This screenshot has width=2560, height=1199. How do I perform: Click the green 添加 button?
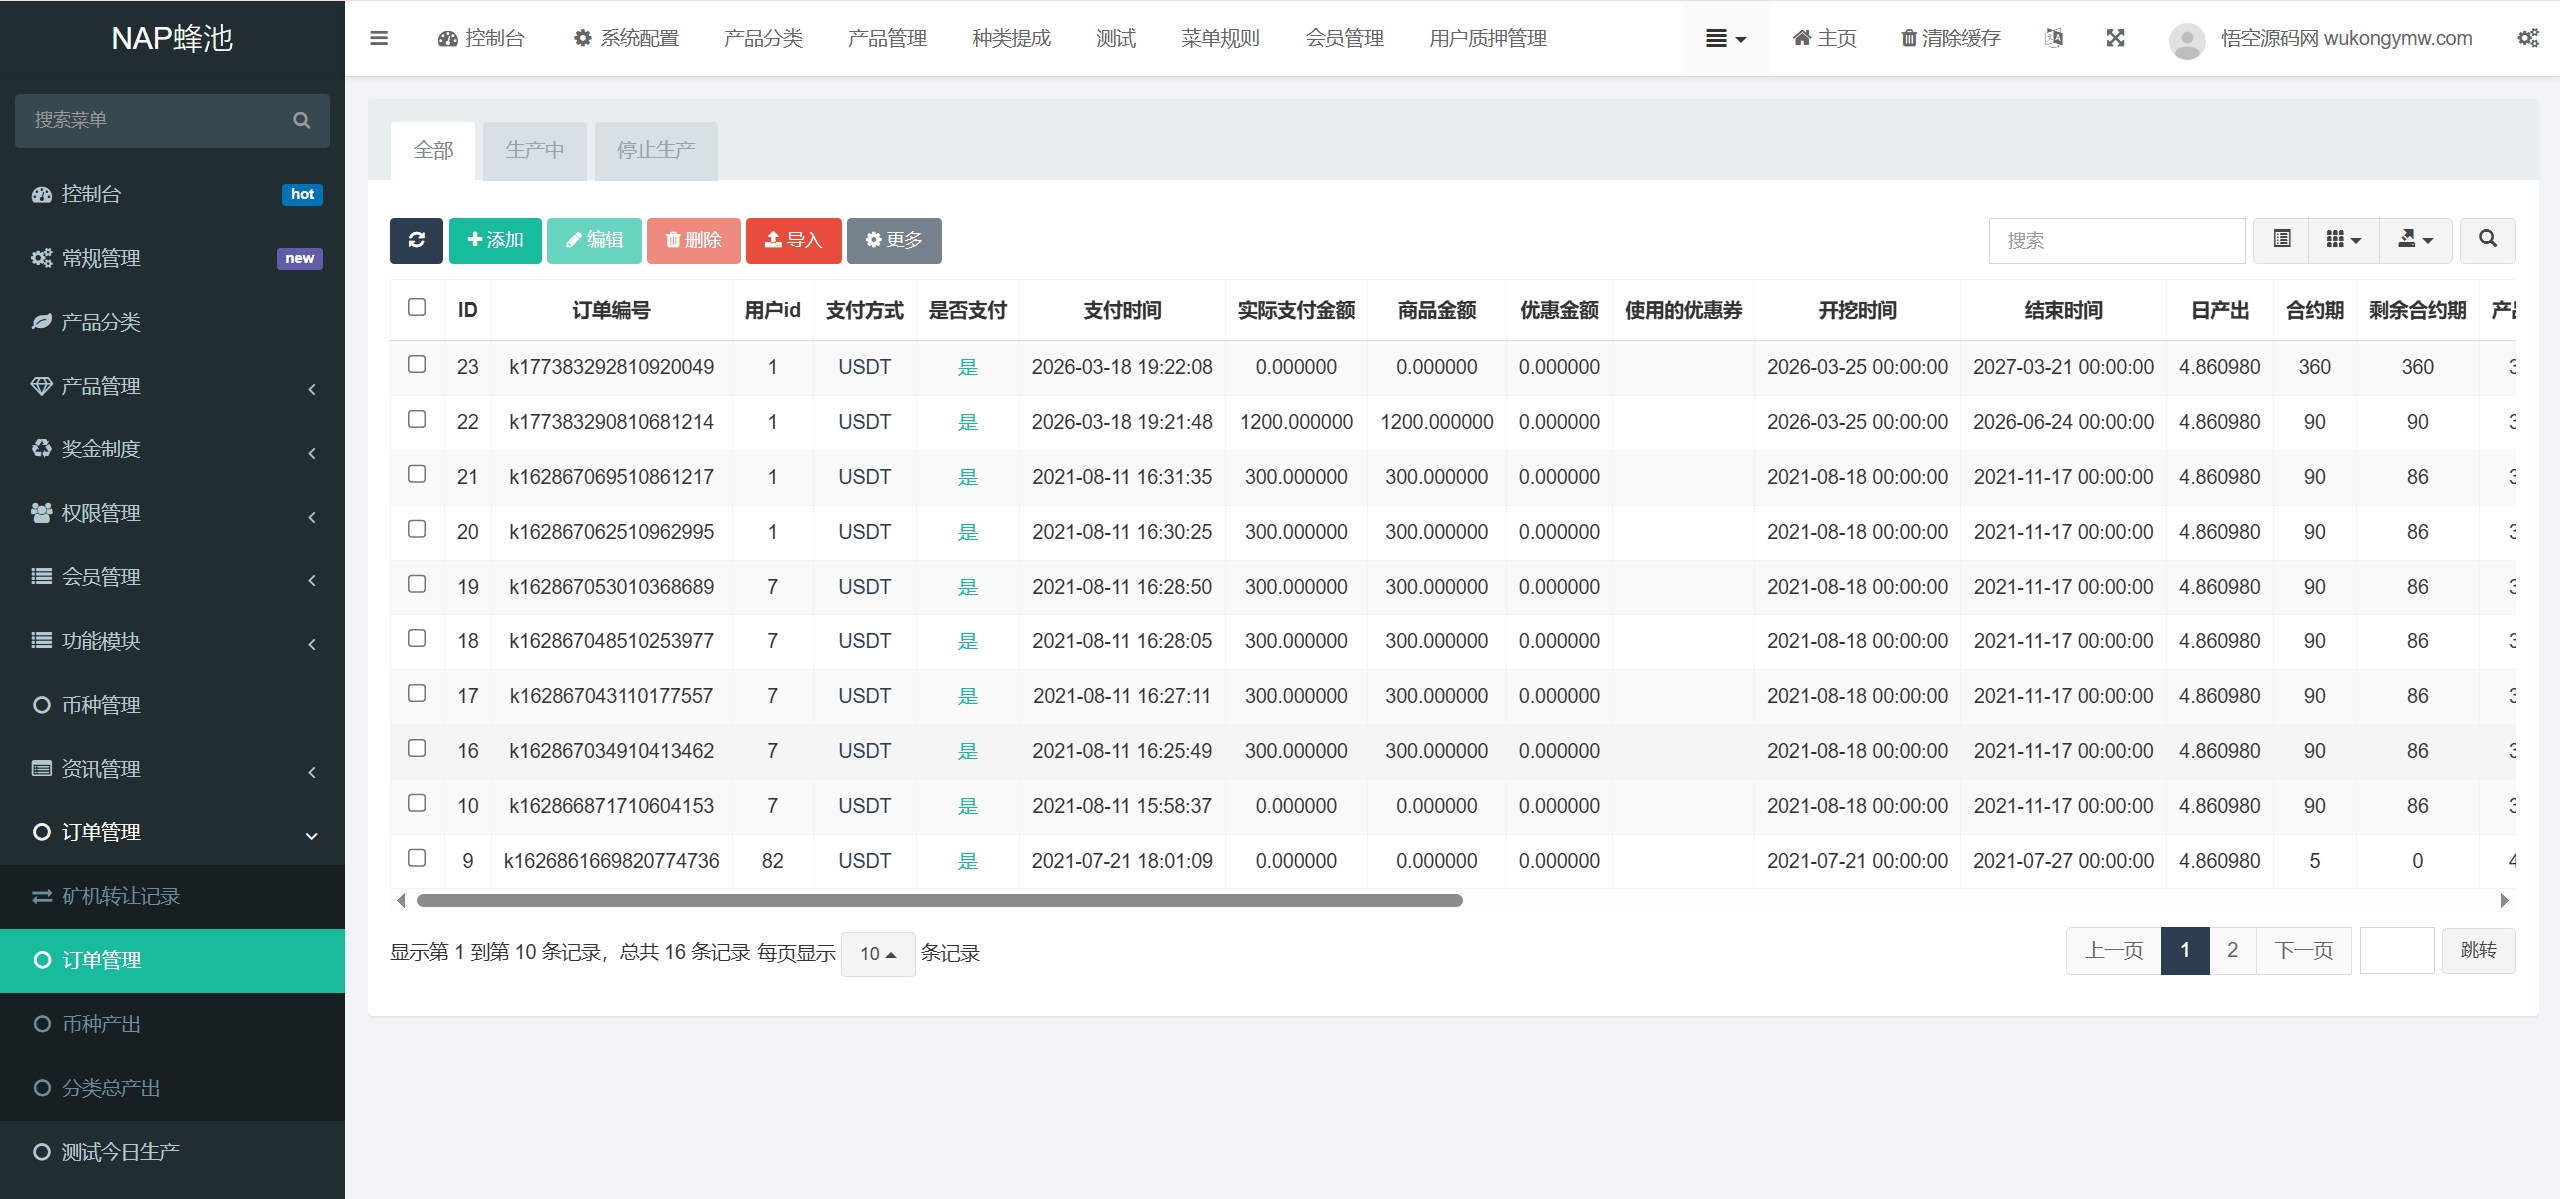[495, 240]
